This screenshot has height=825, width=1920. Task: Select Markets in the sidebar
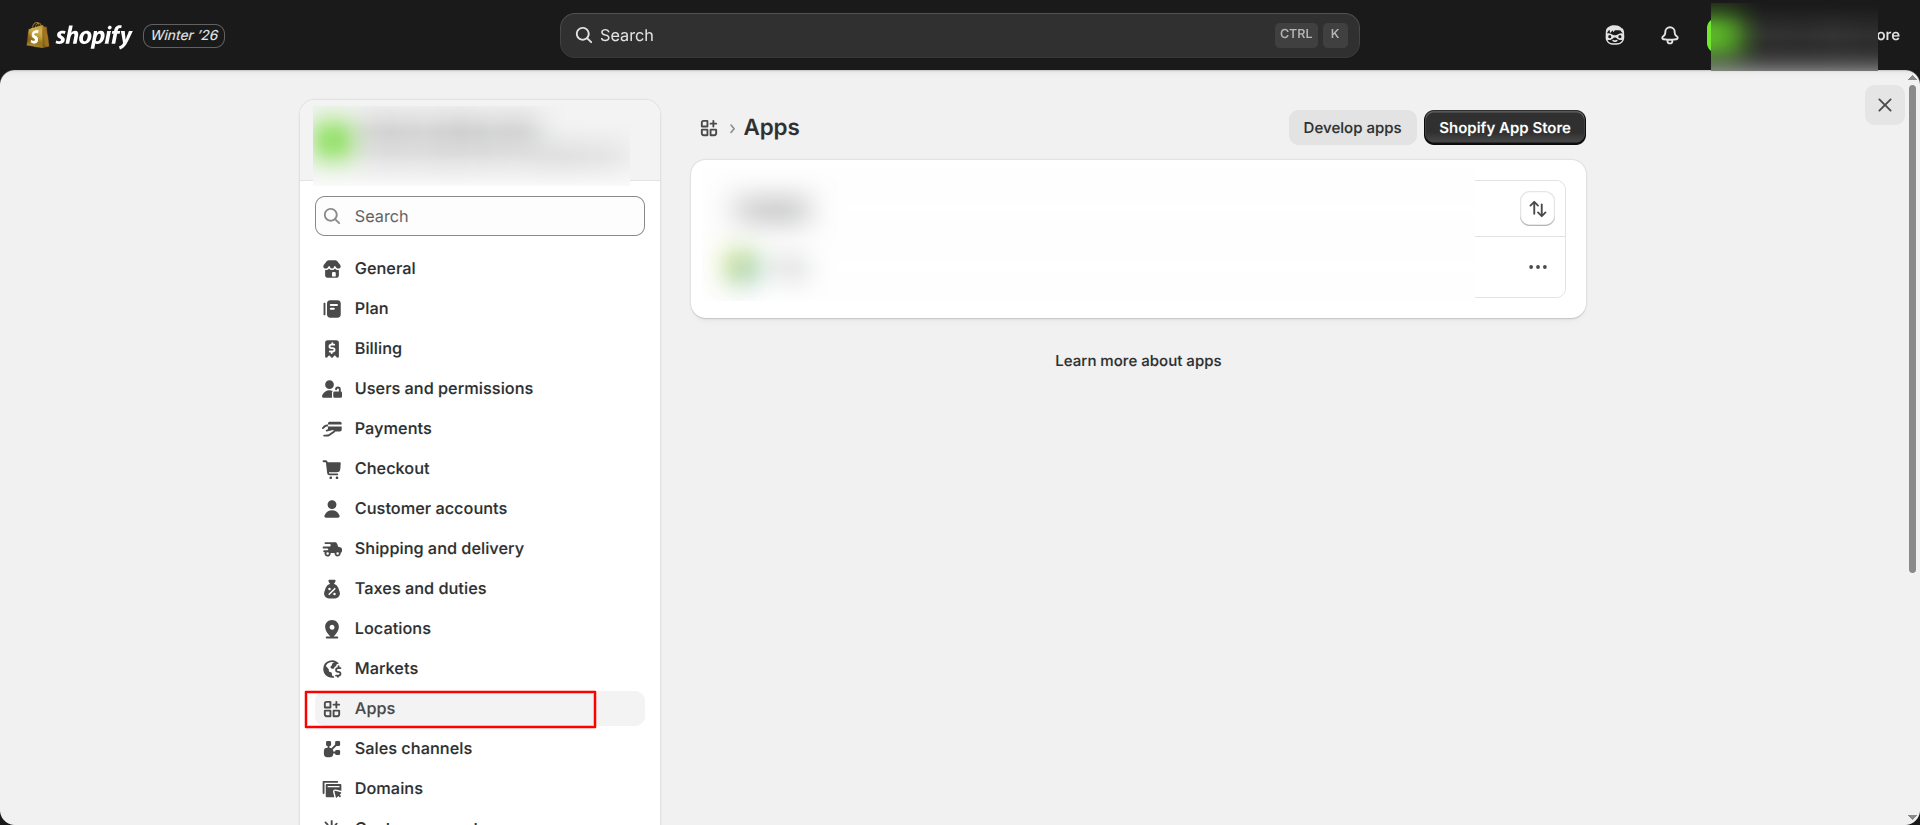386,668
